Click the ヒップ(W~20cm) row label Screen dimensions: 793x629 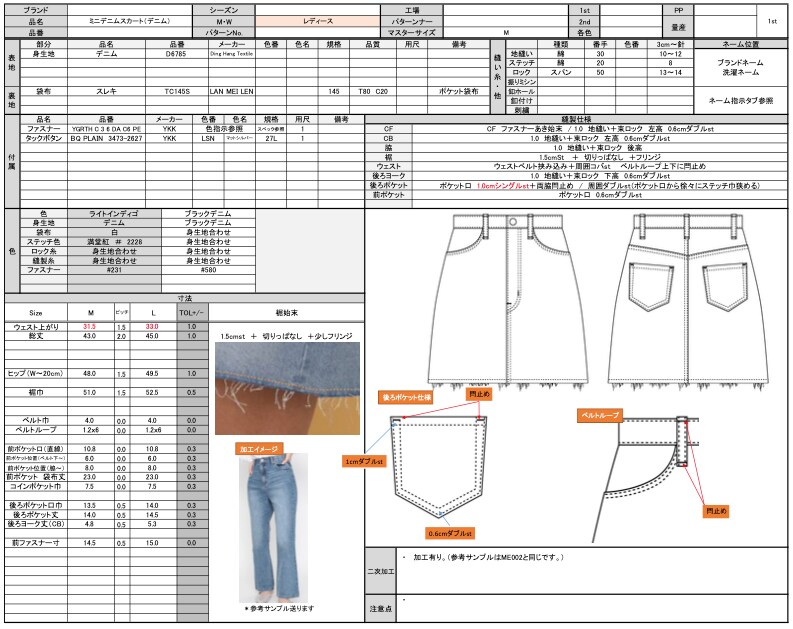[x=36, y=374]
